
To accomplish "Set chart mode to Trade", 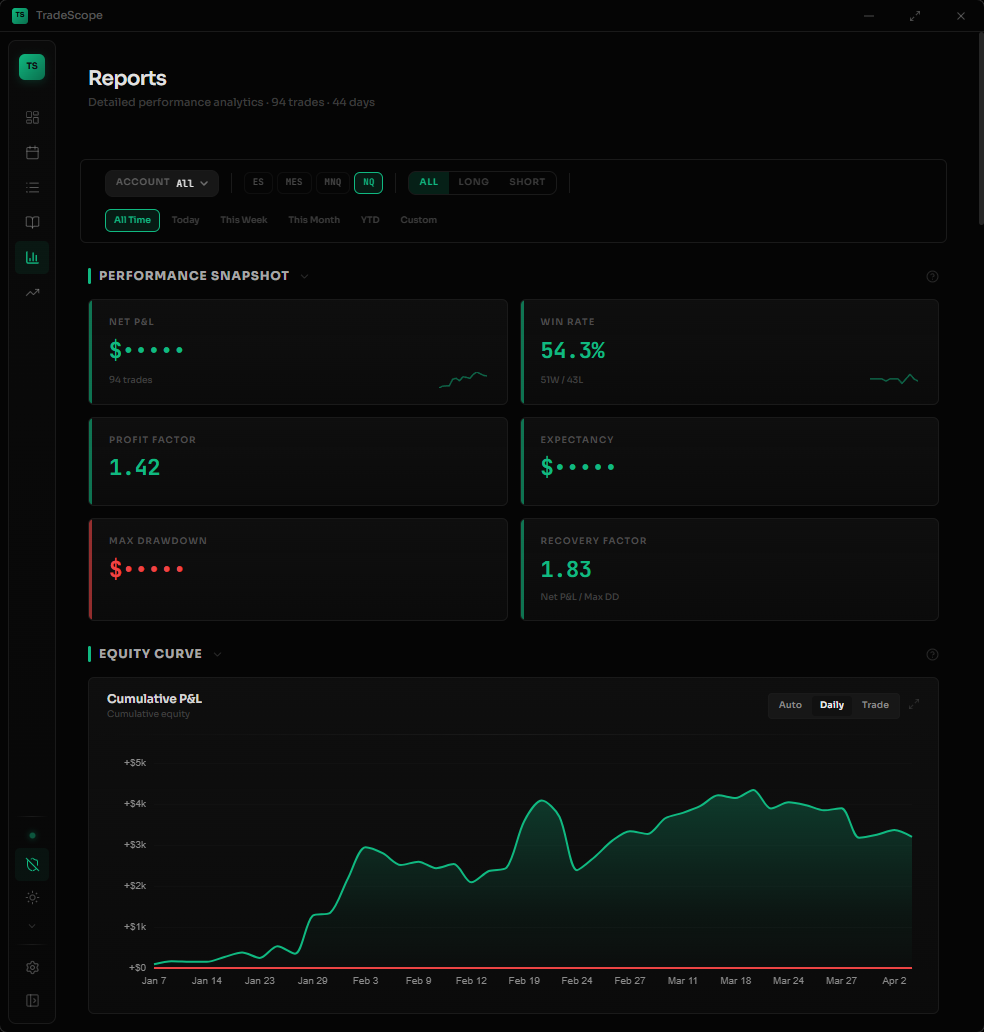I will [875, 705].
